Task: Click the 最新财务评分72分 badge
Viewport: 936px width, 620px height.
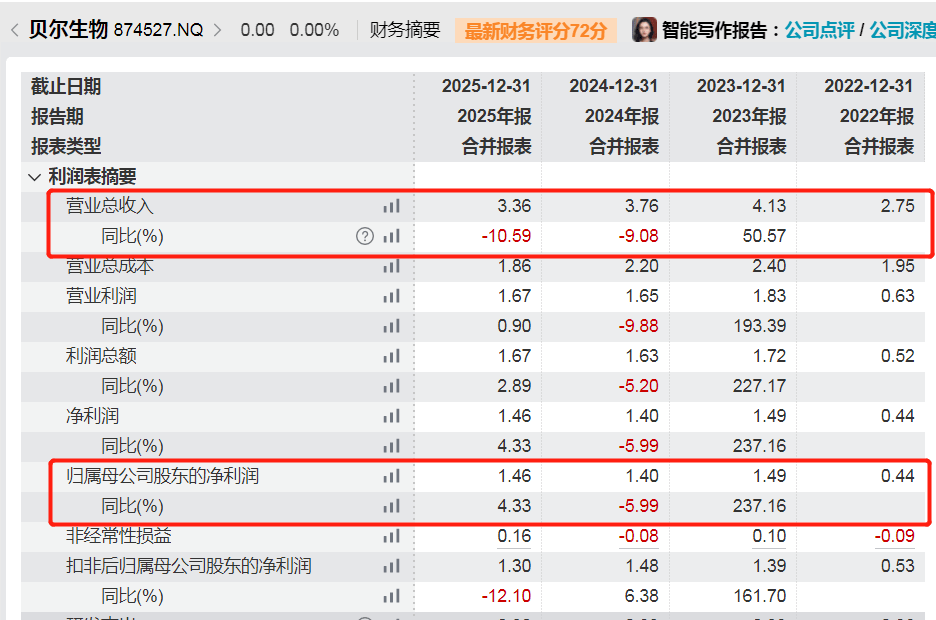Action: coord(535,30)
